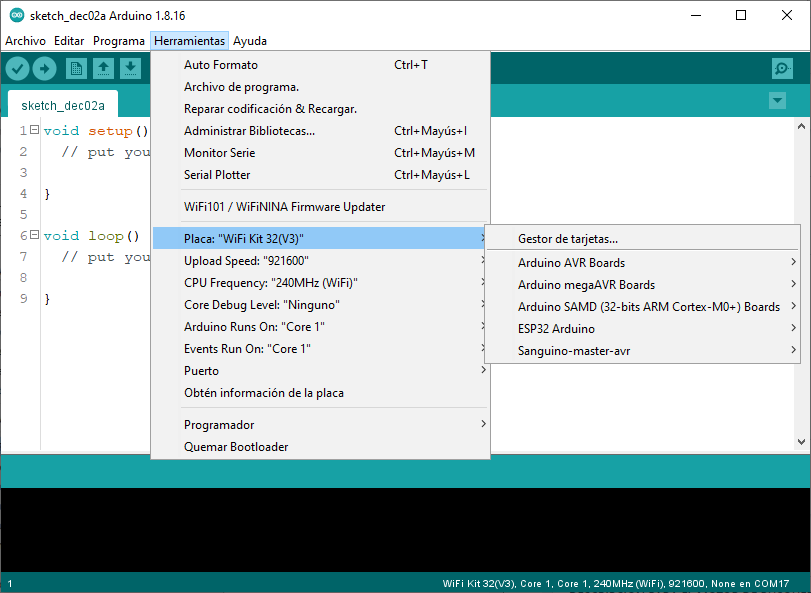Click the Upload arrow toolbar button
The image size is (811, 593).
pyautogui.click(x=44, y=68)
